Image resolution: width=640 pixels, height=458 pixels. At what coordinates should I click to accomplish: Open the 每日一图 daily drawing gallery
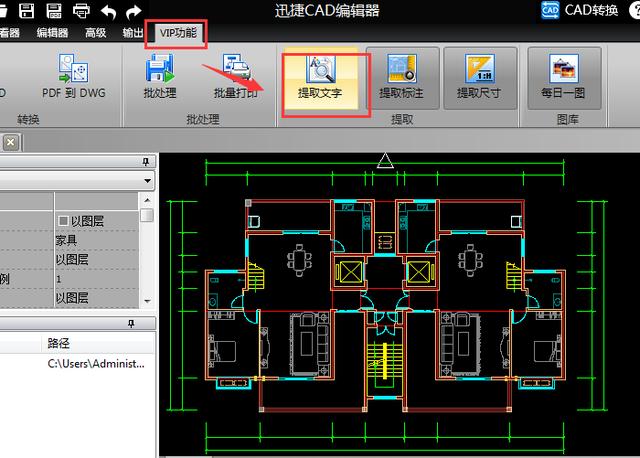(x=564, y=78)
